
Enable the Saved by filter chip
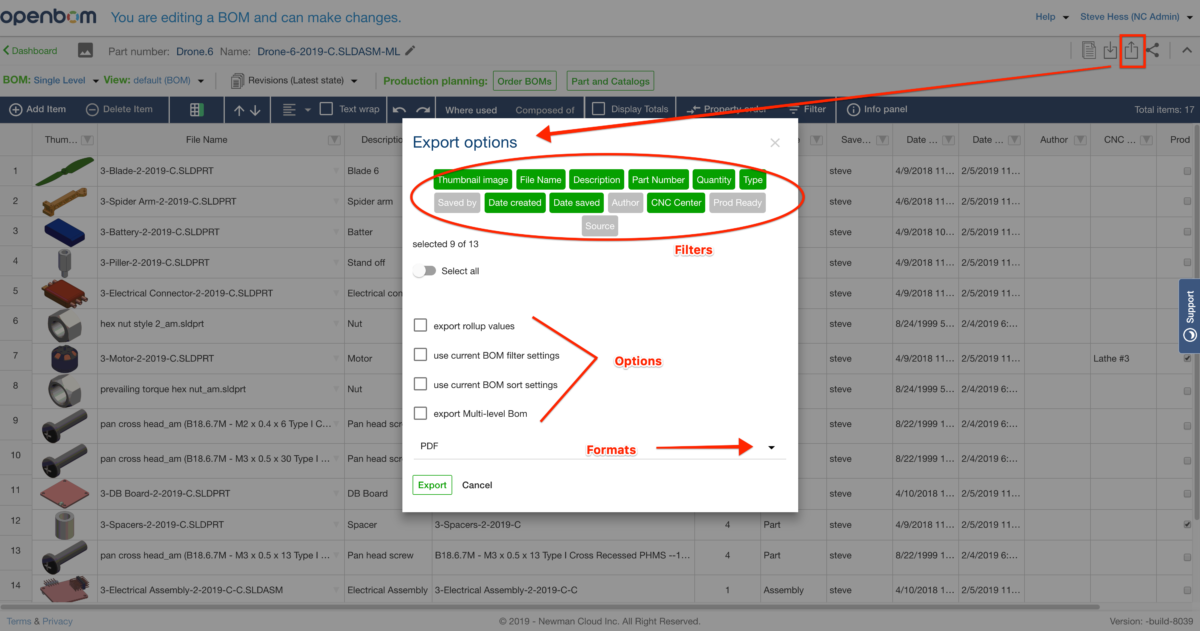tap(457, 203)
